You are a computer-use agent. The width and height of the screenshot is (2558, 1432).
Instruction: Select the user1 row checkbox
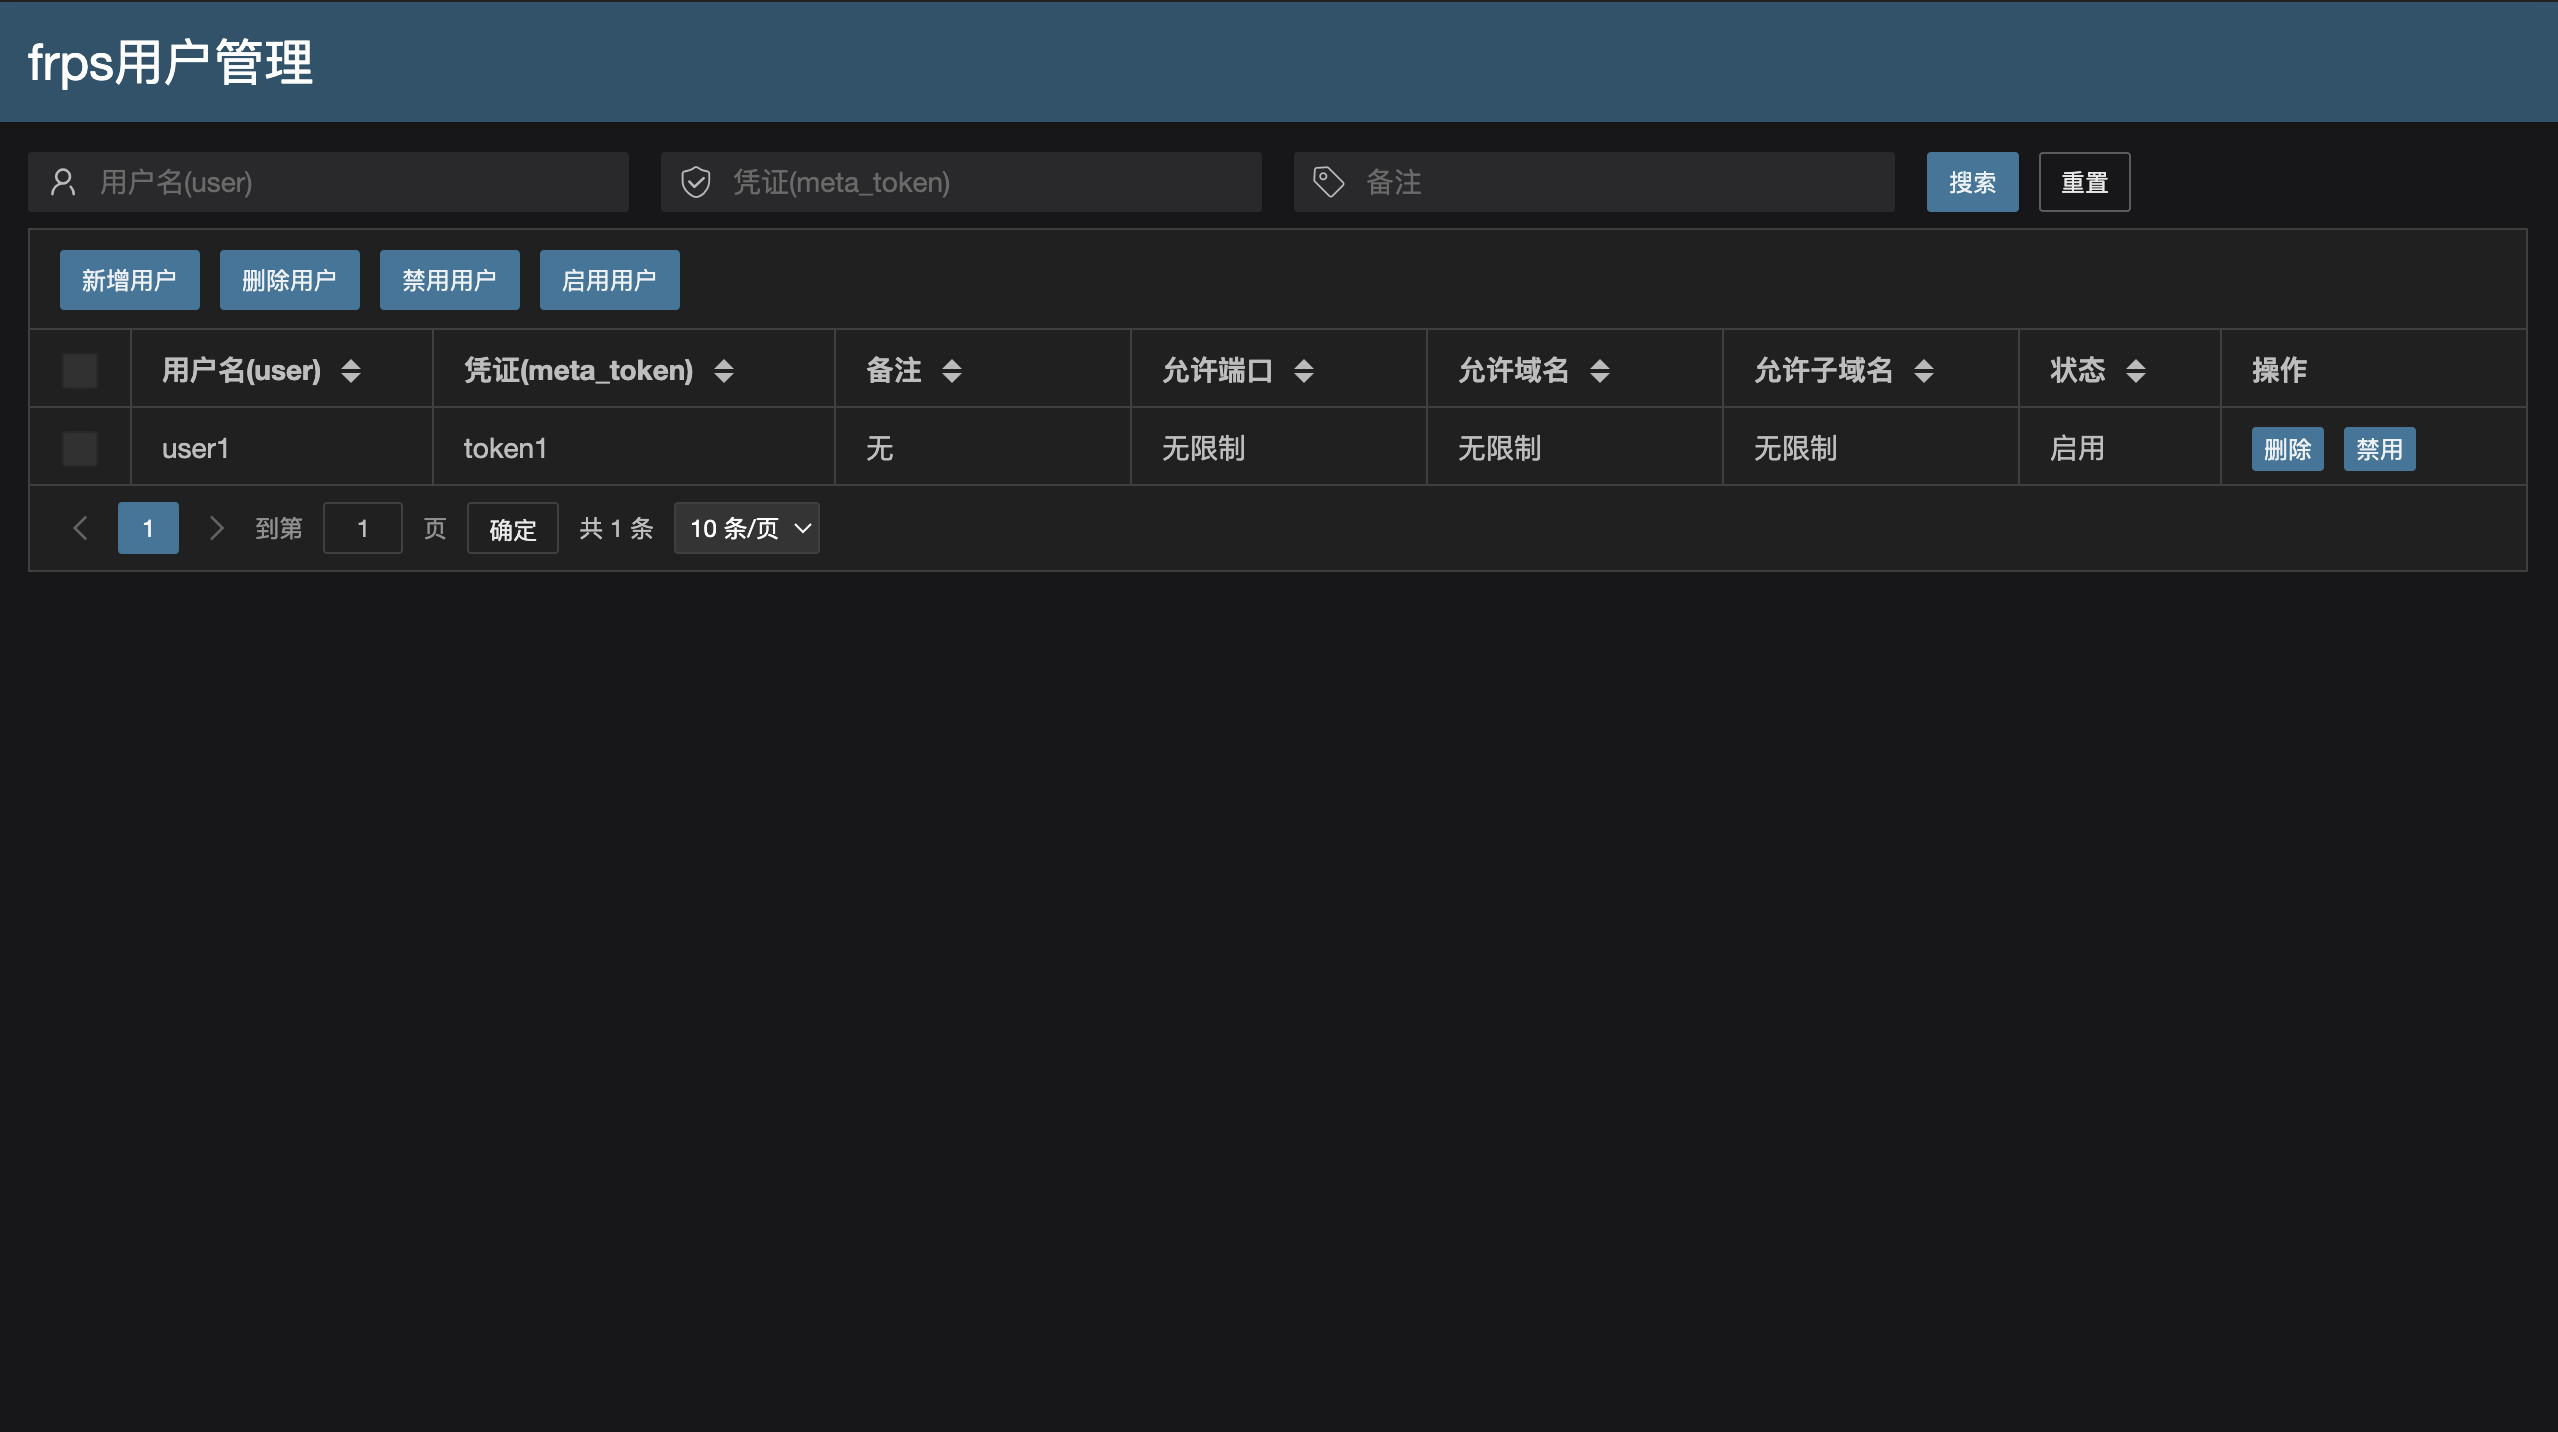80,448
